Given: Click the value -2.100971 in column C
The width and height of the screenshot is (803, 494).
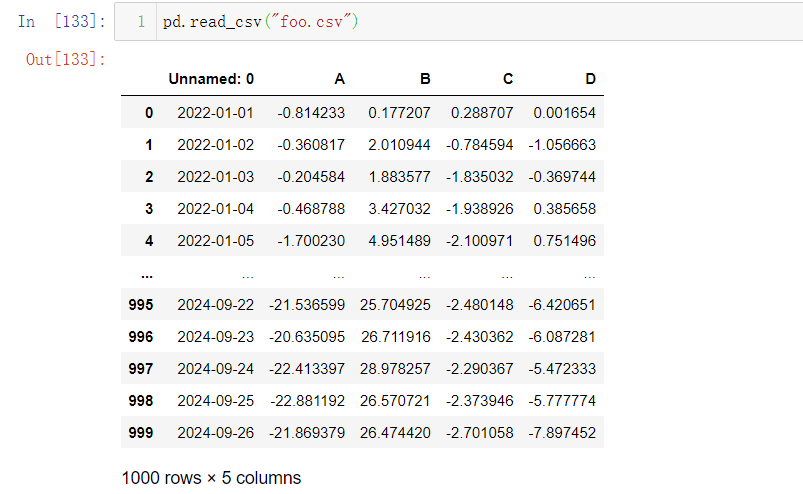Looking at the screenshot, I should [x=479, y=241].
